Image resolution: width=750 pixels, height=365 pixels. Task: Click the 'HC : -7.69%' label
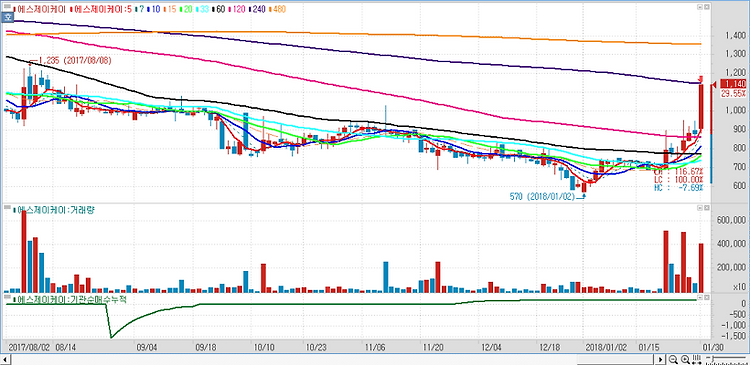679,188
